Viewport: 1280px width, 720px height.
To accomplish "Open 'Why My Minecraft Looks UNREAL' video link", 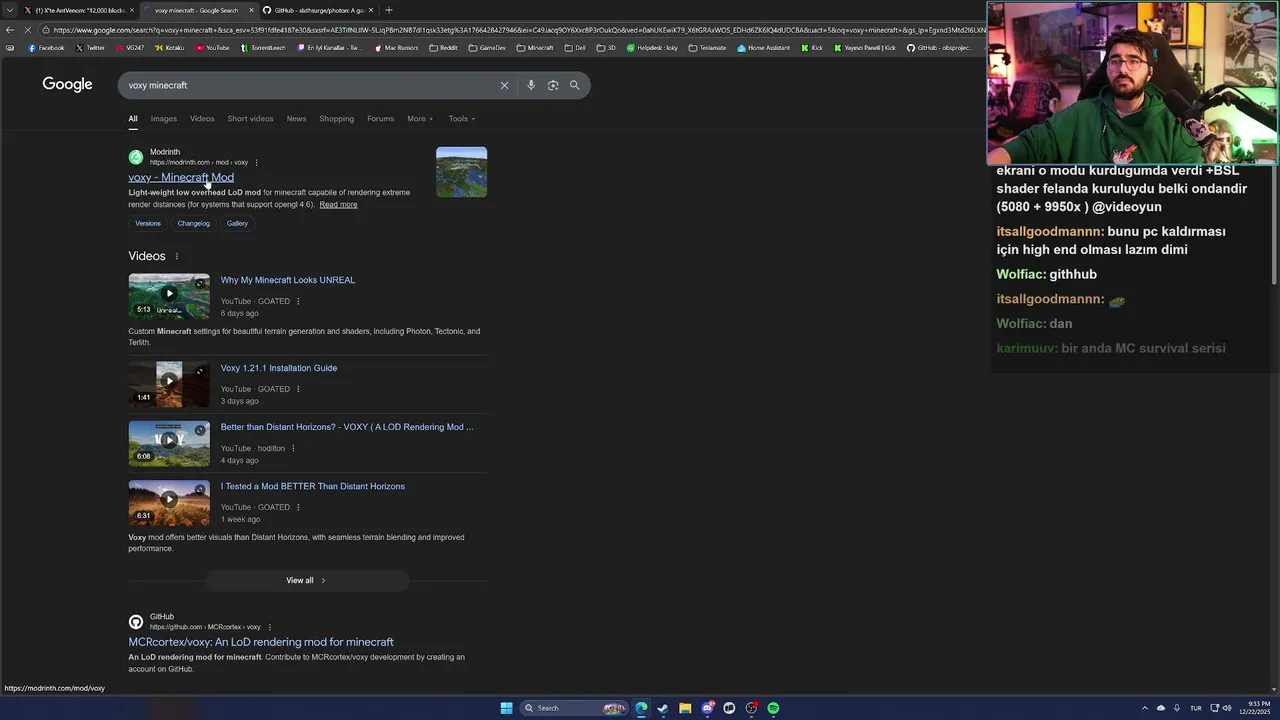I will point(288,280).
